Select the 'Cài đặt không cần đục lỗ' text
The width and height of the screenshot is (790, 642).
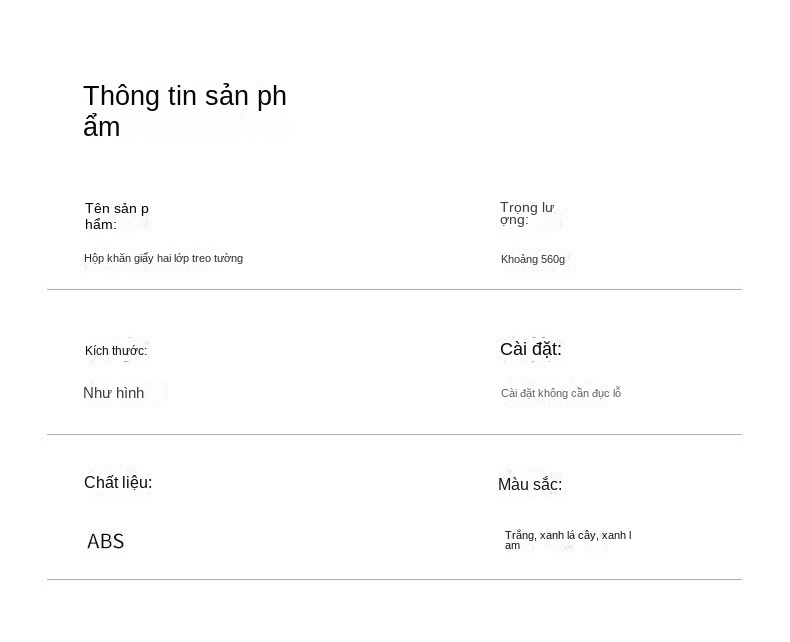(561, 394)
